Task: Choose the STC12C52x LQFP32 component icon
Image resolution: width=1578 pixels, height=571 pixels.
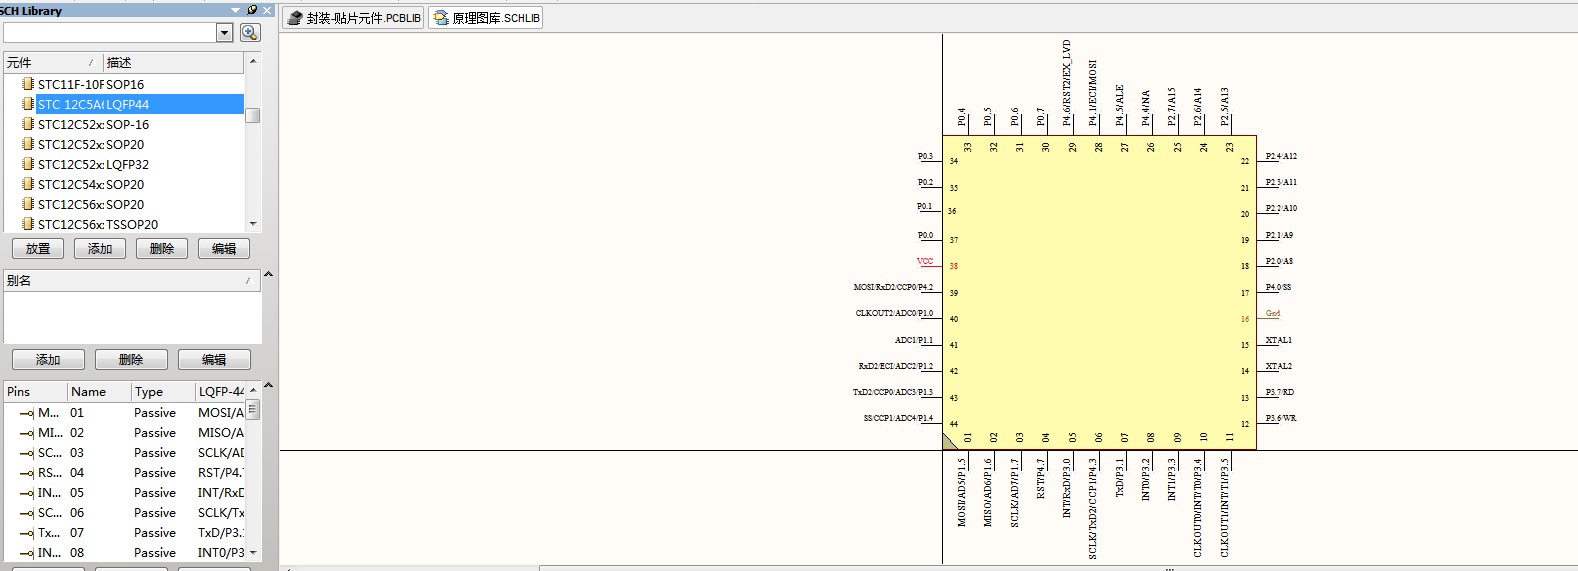Action: point(28,164)
